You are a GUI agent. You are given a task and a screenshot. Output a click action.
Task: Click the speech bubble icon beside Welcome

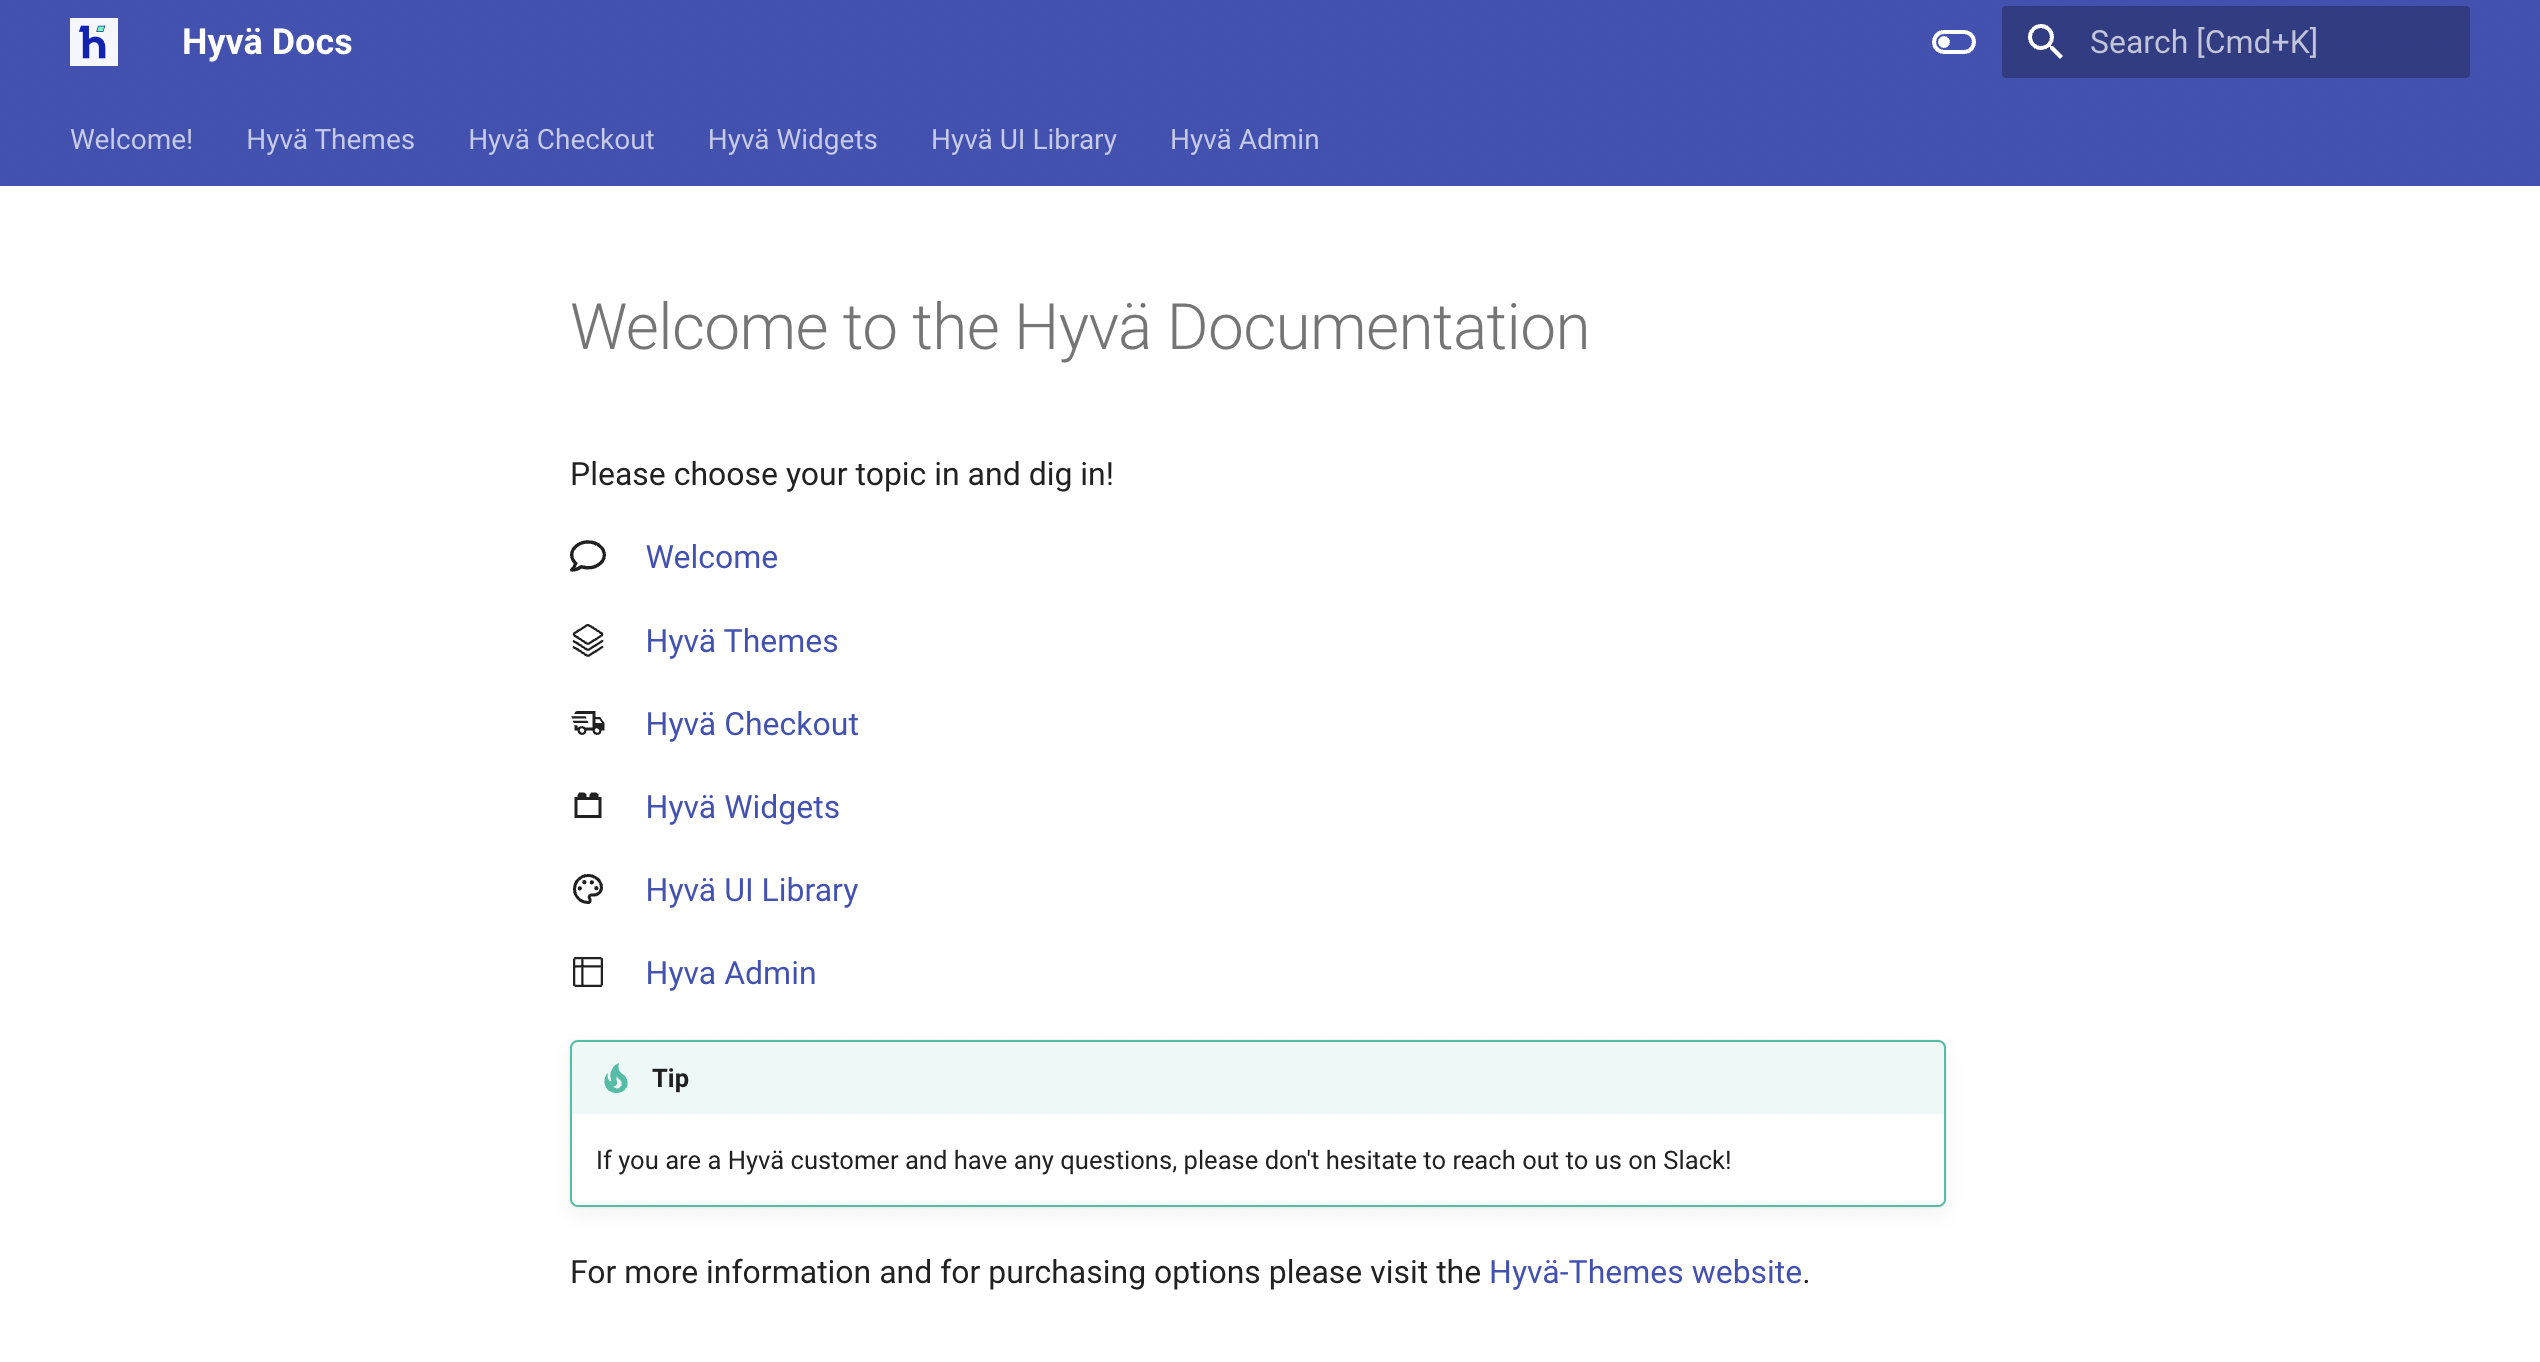(588, 558)
